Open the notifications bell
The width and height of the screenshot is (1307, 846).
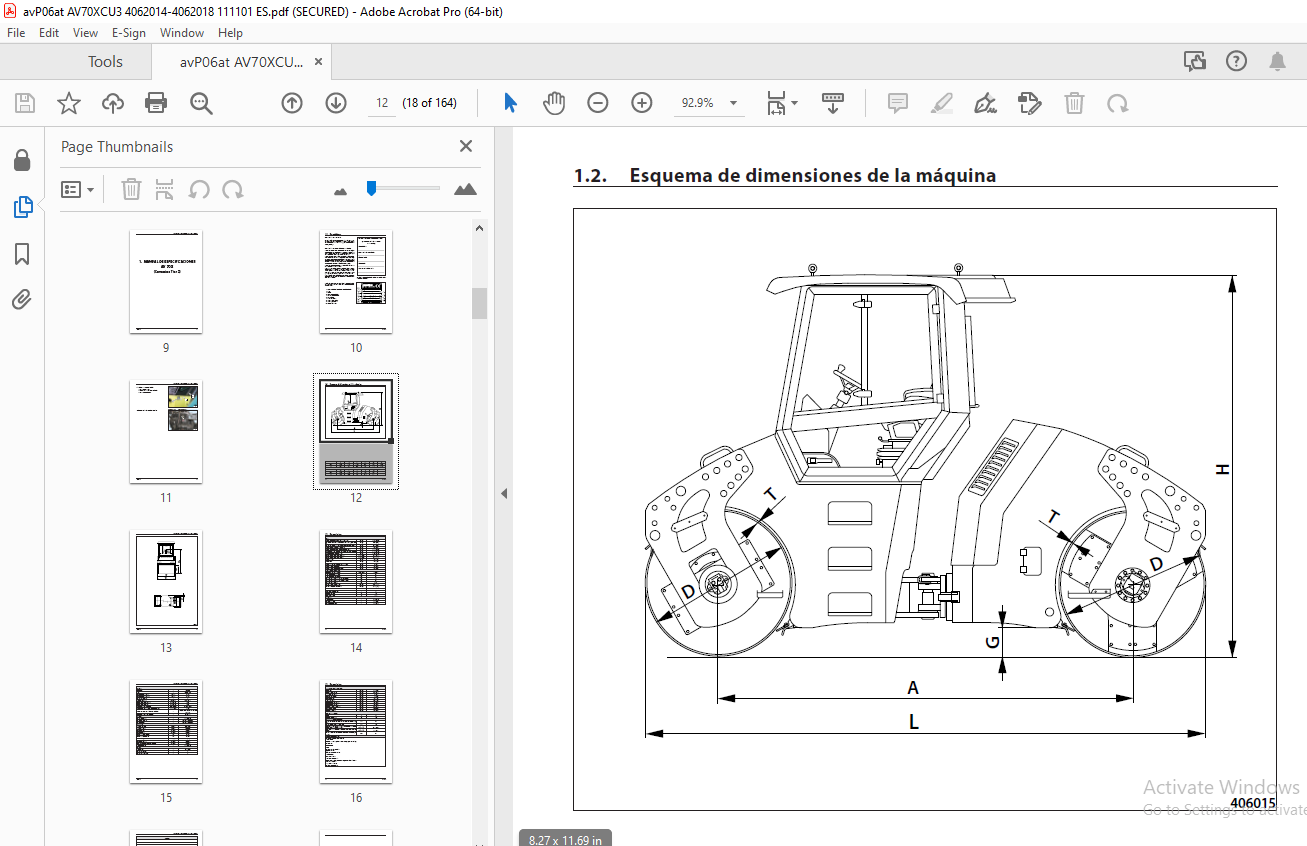(1278, 61)
